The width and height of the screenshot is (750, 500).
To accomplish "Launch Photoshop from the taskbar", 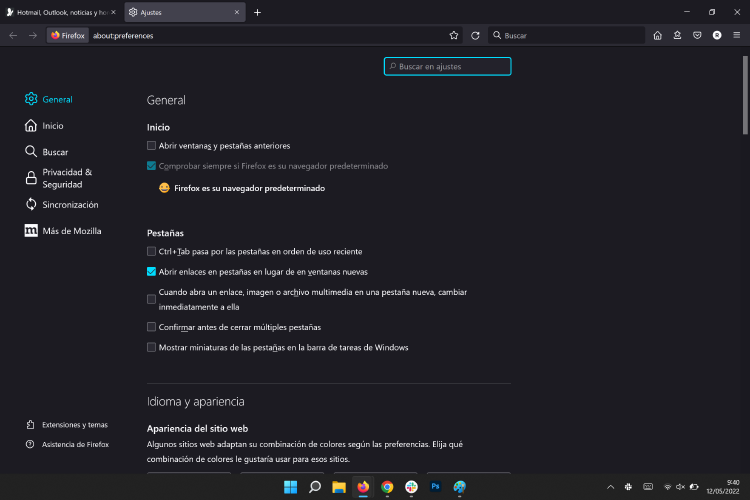I will 435,487.
